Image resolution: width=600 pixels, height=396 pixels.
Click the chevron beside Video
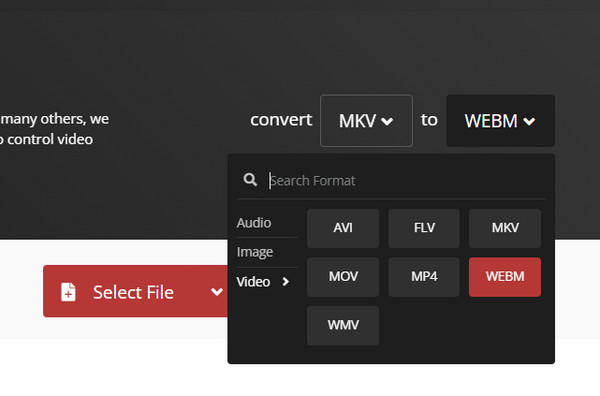pos(285,282)
